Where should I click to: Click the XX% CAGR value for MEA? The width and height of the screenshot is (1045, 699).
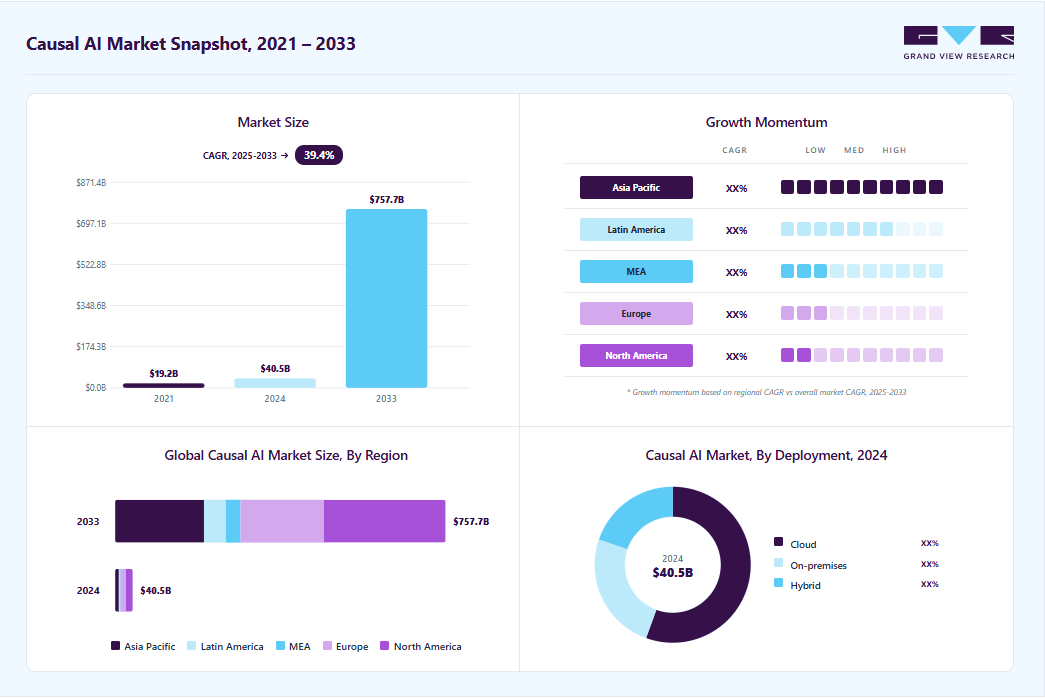coord(736,273)
